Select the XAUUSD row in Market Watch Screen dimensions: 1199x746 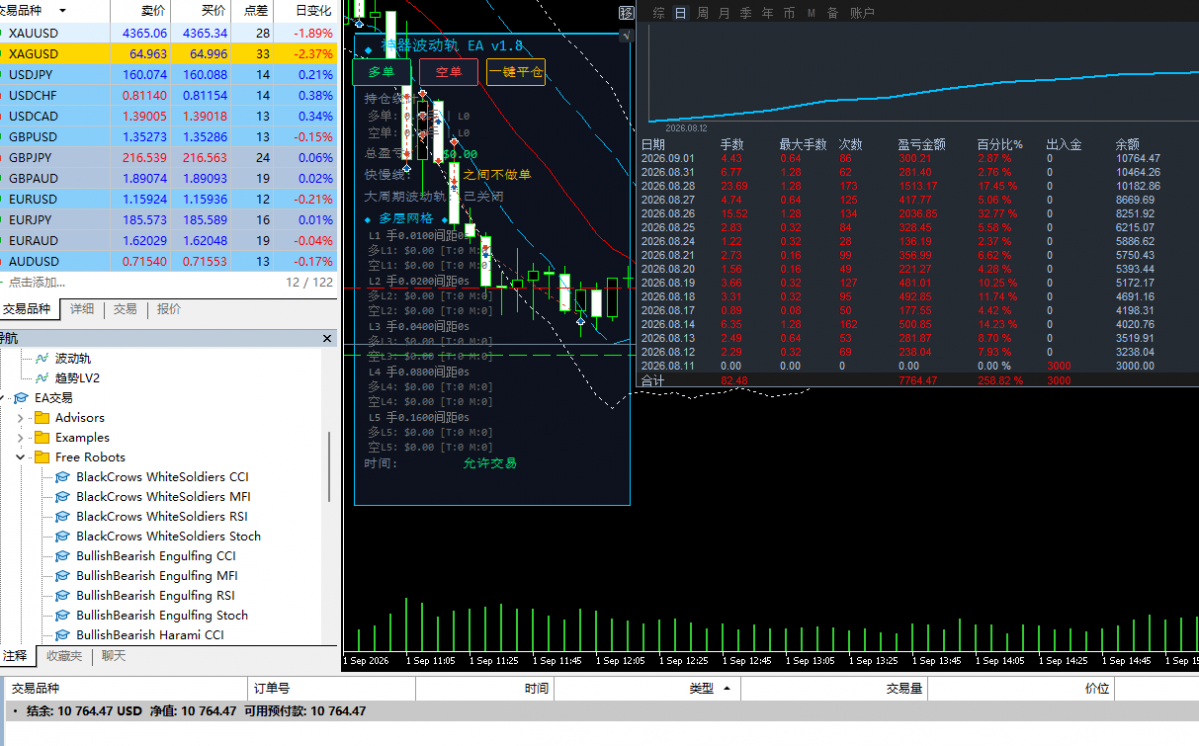(168, 34)
